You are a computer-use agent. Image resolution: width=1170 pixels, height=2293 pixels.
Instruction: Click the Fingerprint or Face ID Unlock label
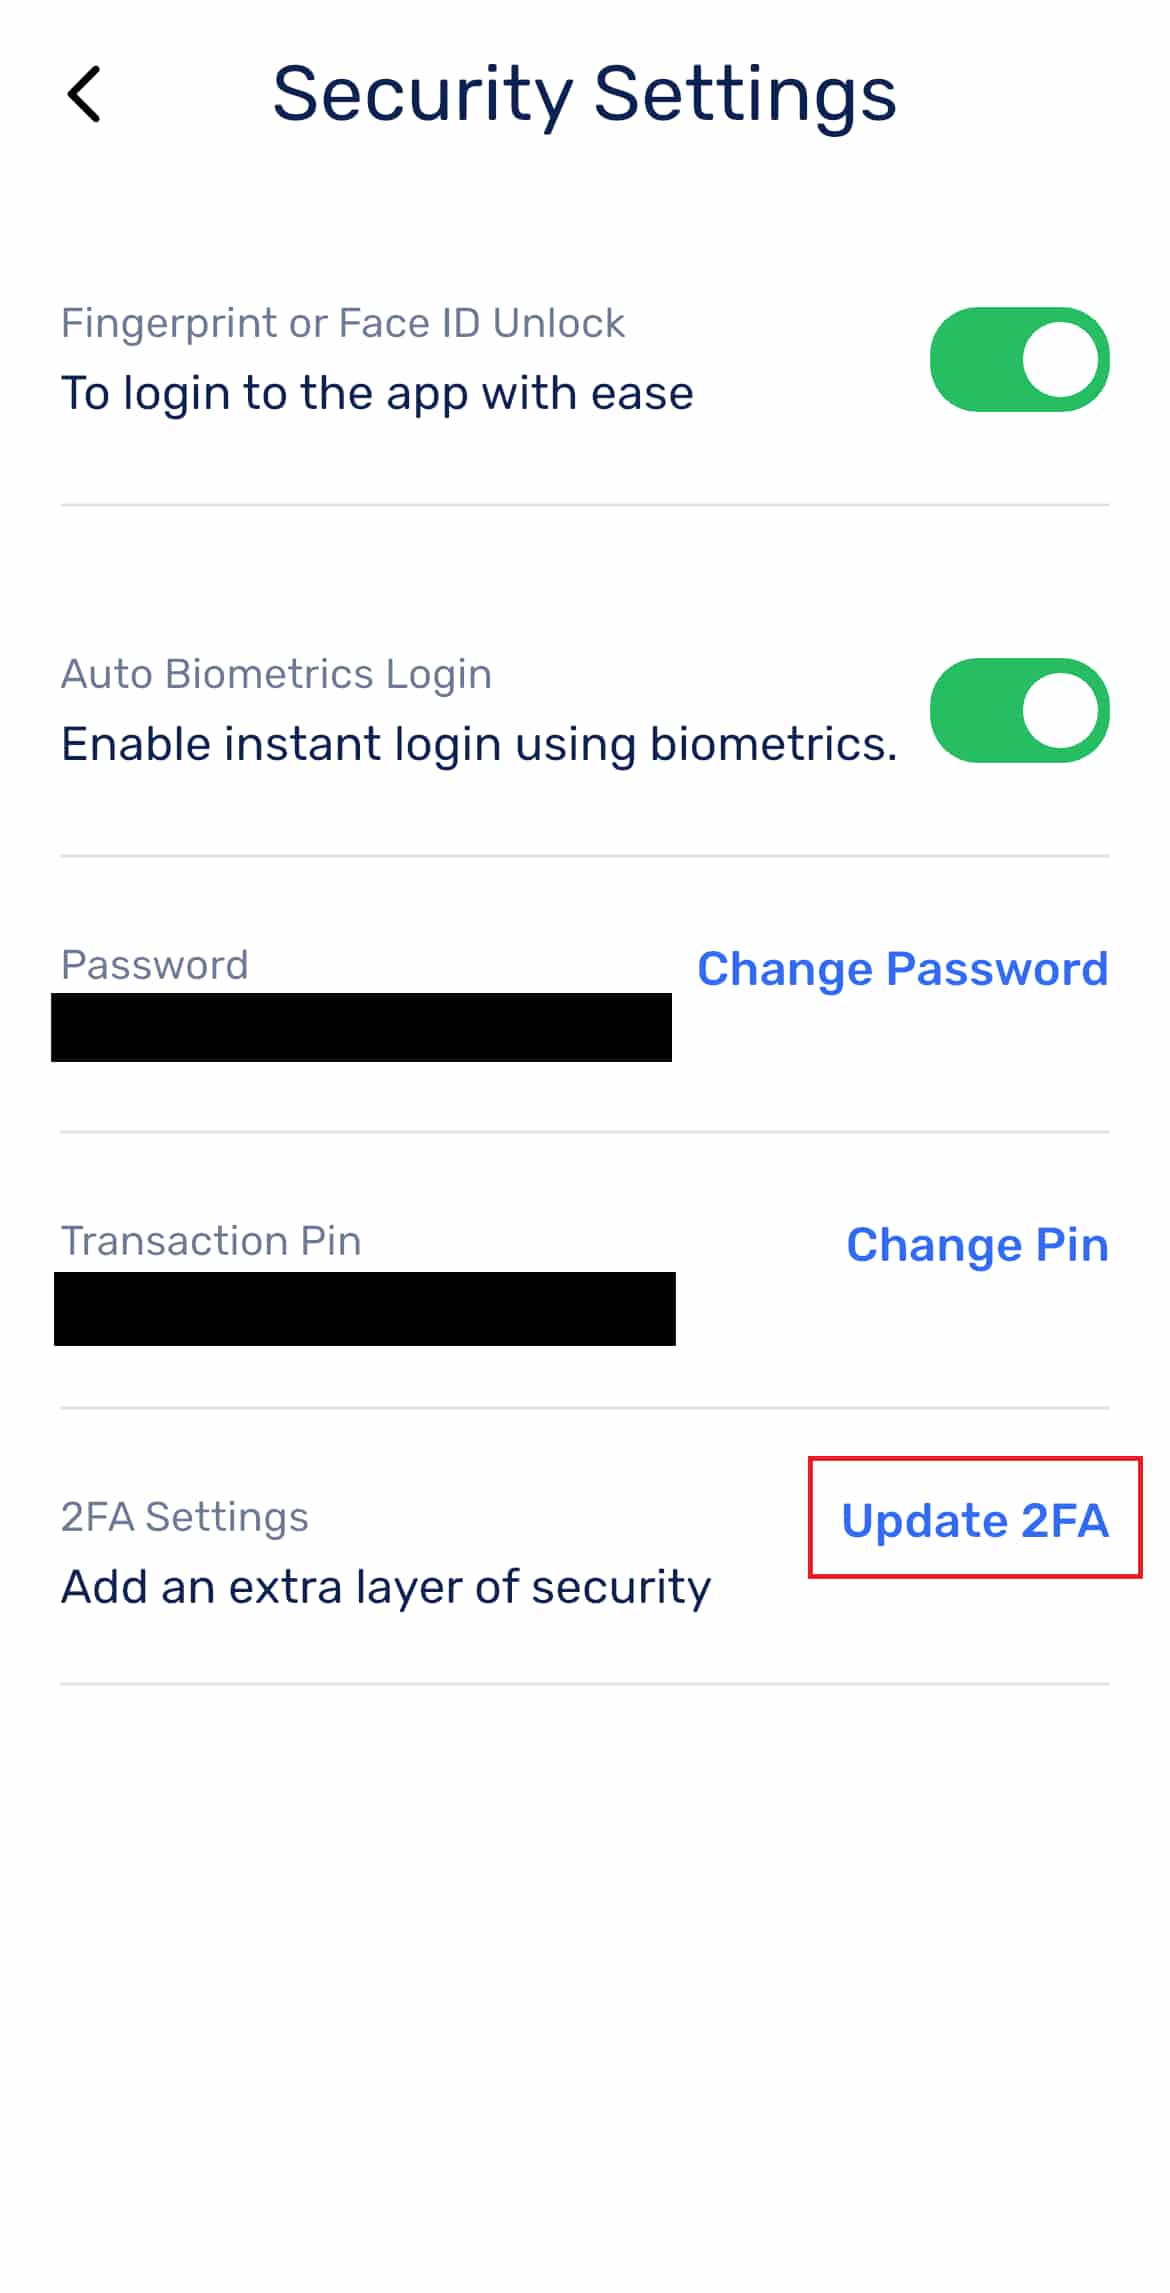[343, 322]
